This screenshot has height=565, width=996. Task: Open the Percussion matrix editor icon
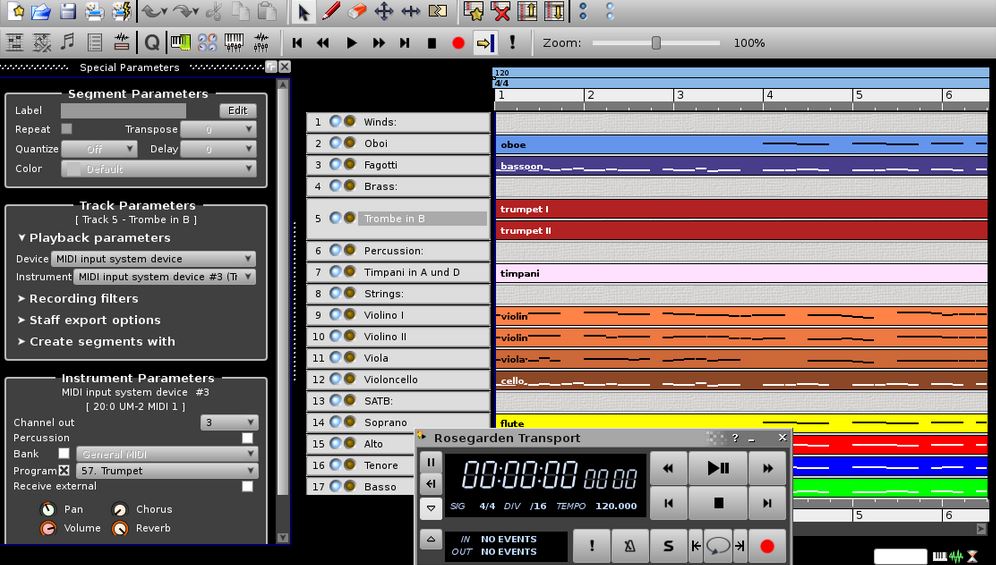click(x=42, y=43)
